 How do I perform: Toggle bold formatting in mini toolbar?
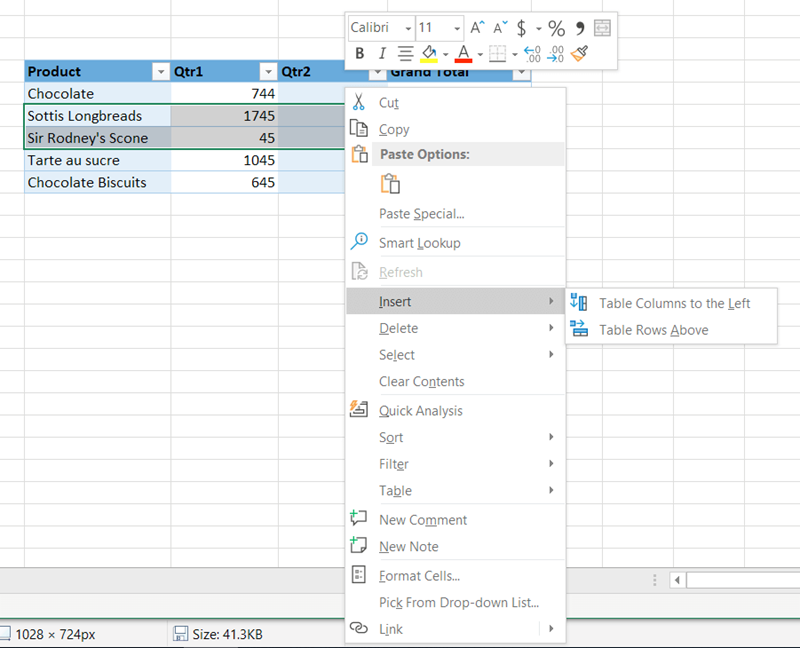point(360,54)
